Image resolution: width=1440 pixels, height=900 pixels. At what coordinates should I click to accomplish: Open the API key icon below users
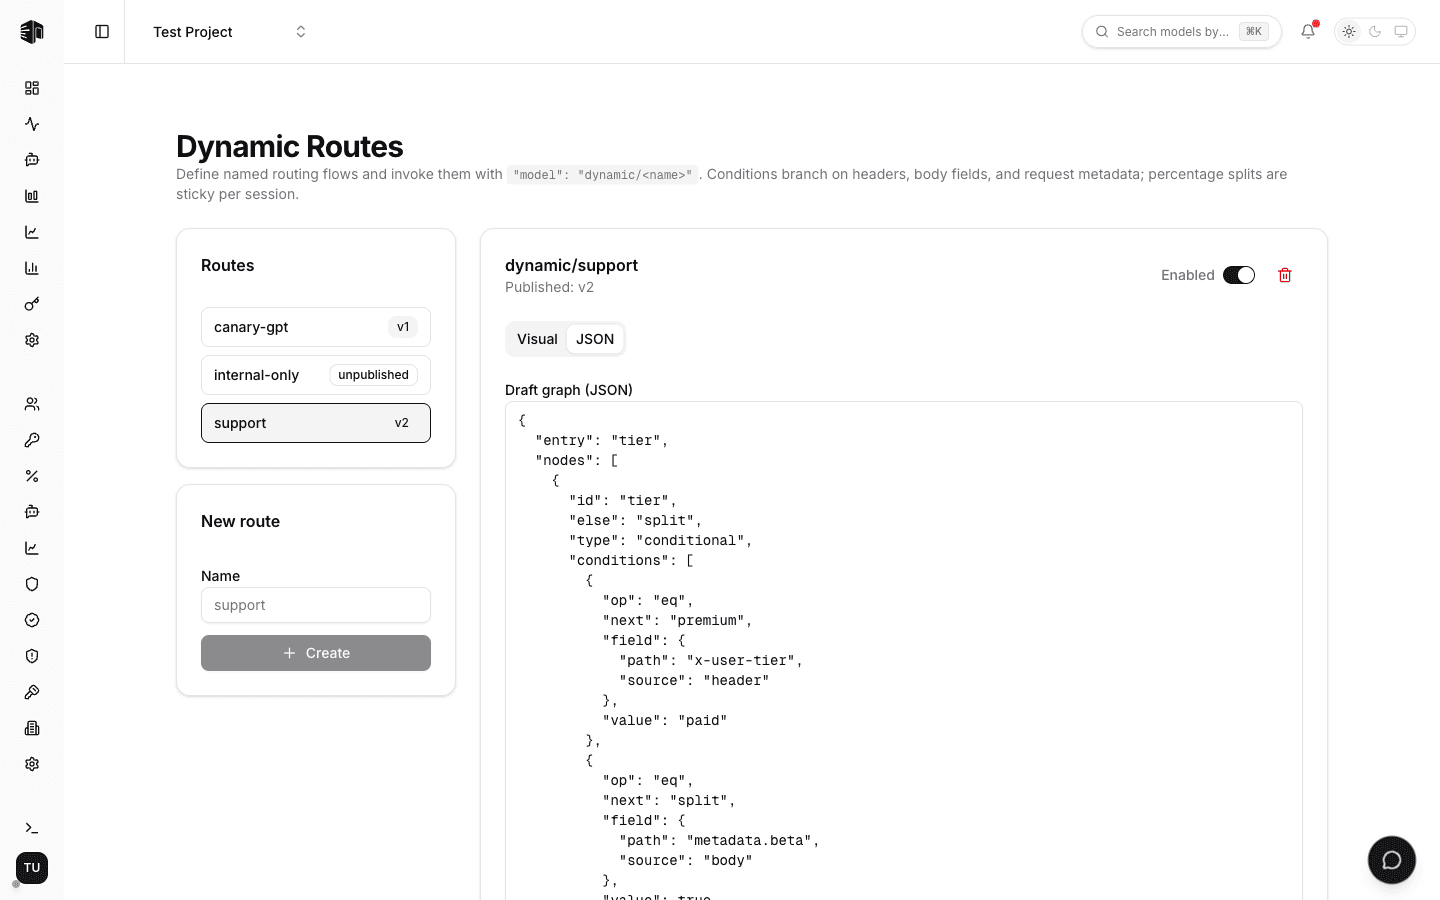32,440
